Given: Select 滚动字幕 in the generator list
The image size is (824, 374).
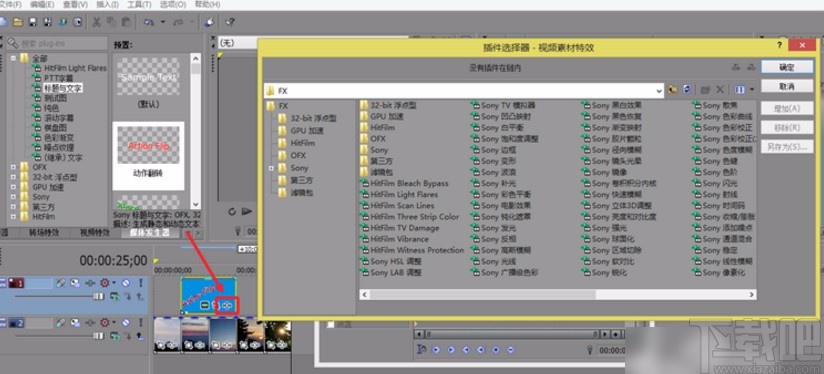Looking at the screenshot, I should (x=59, y=118).
